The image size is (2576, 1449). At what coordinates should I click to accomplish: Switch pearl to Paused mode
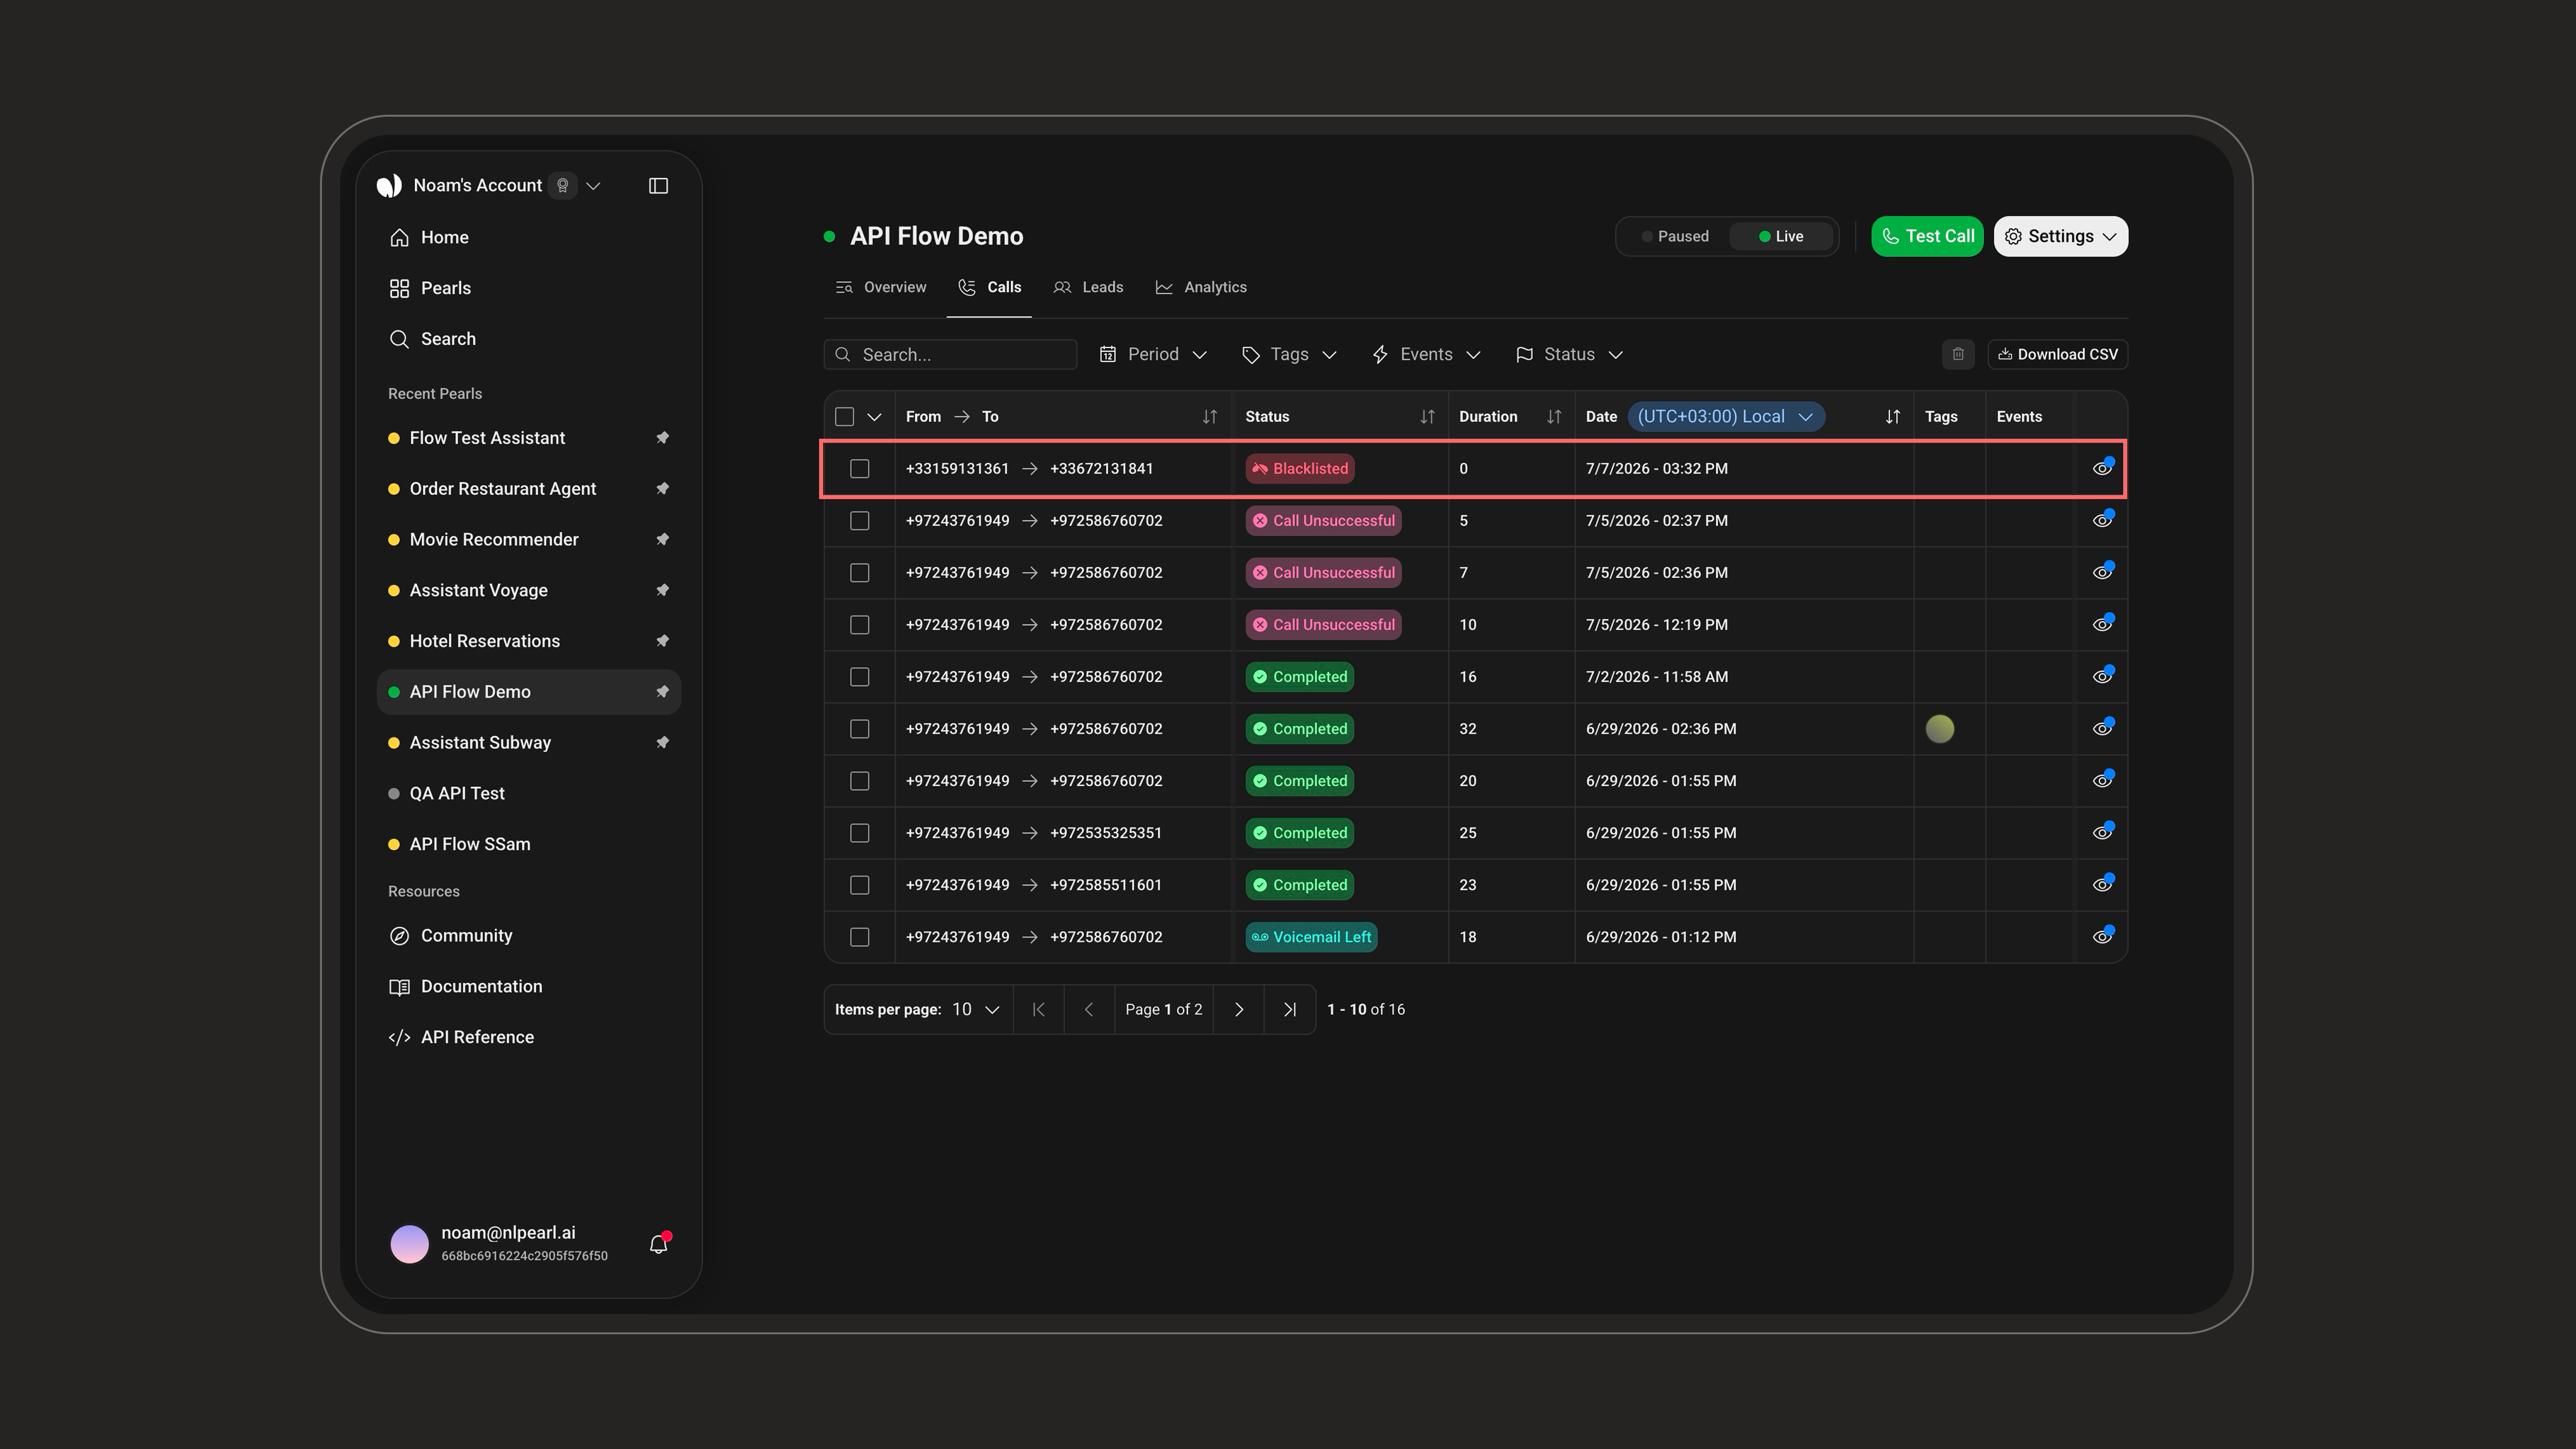1675,237
